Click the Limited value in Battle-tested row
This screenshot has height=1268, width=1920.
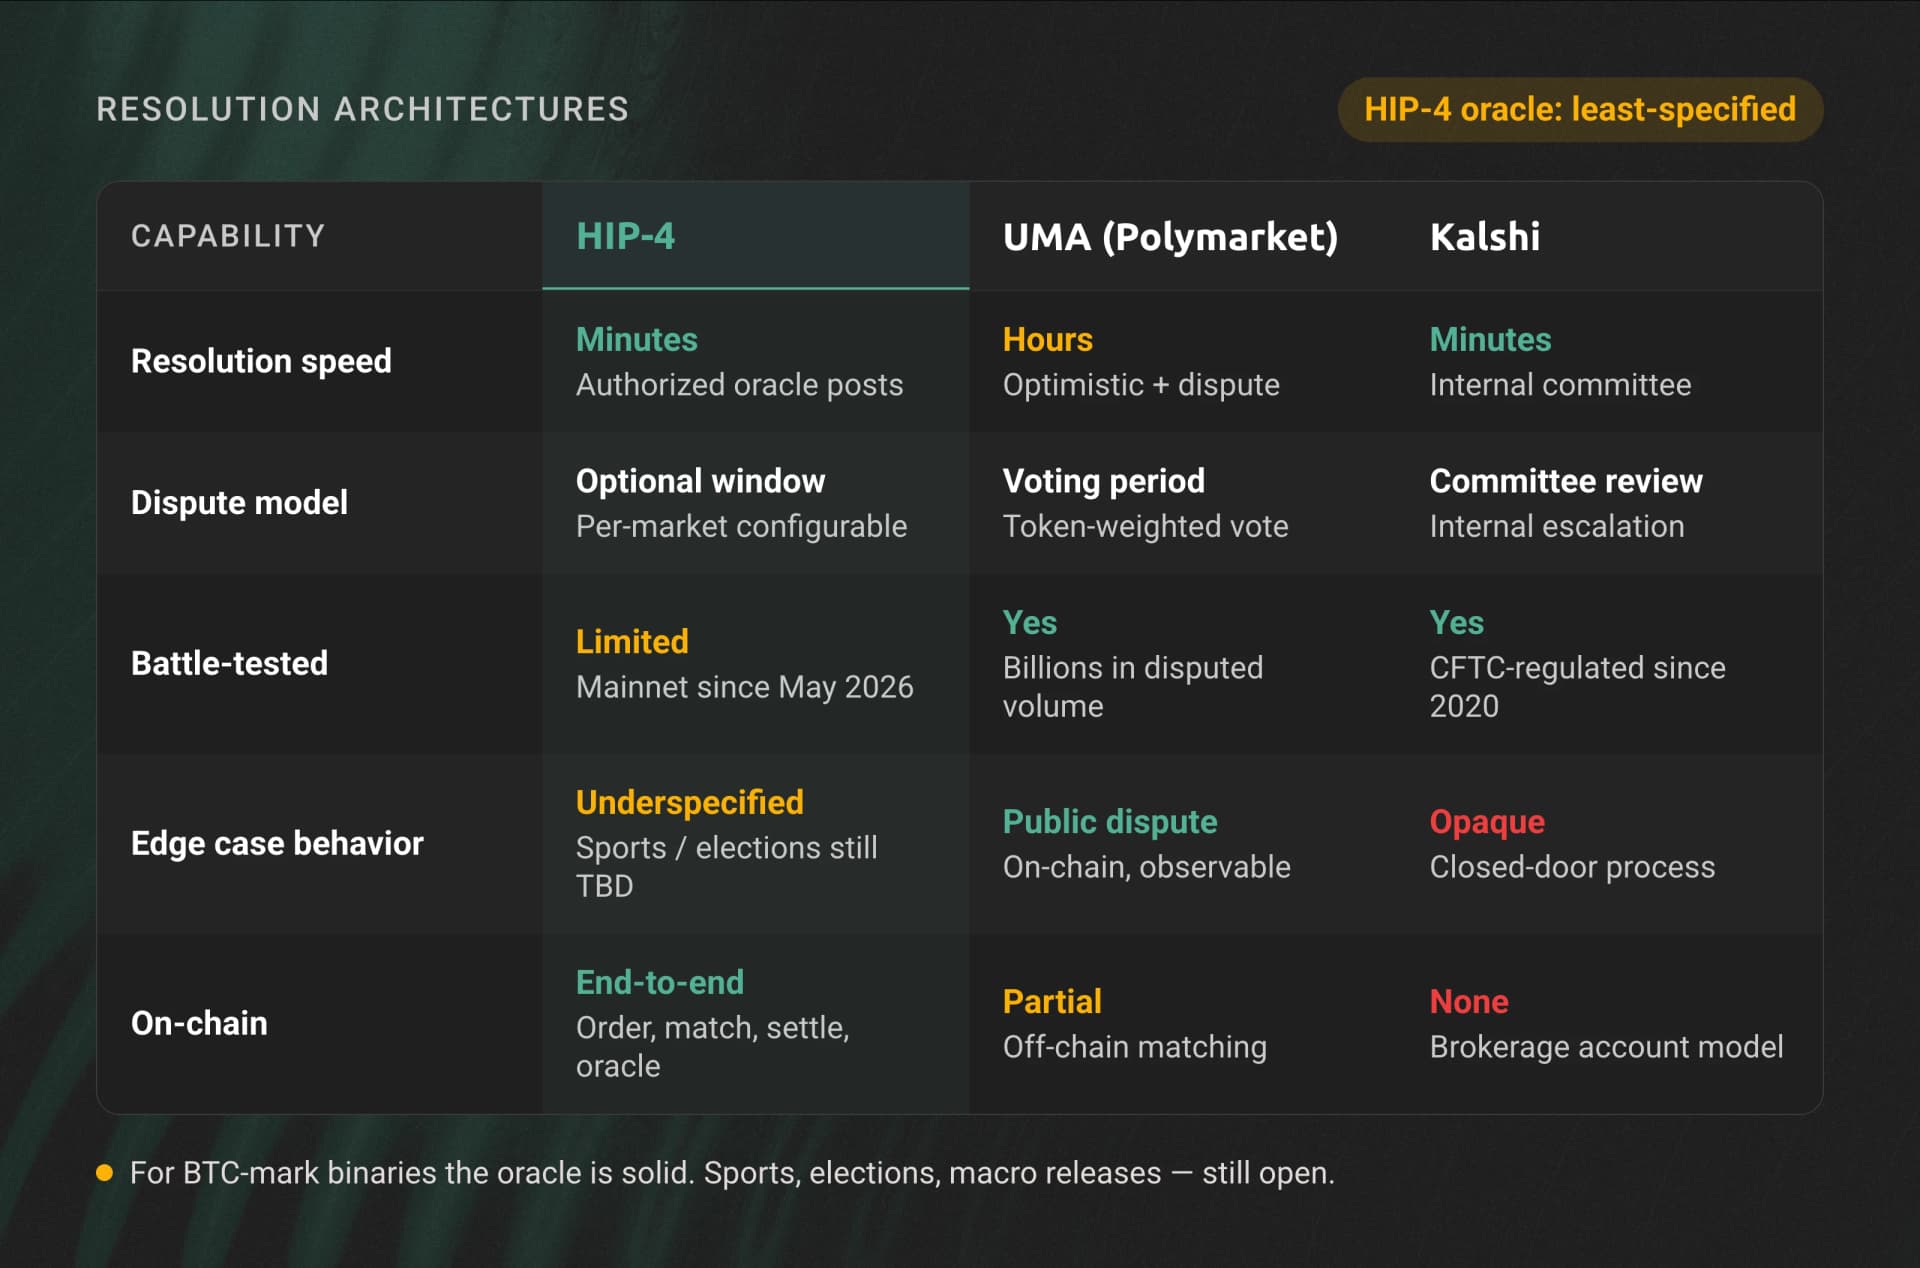632,641
